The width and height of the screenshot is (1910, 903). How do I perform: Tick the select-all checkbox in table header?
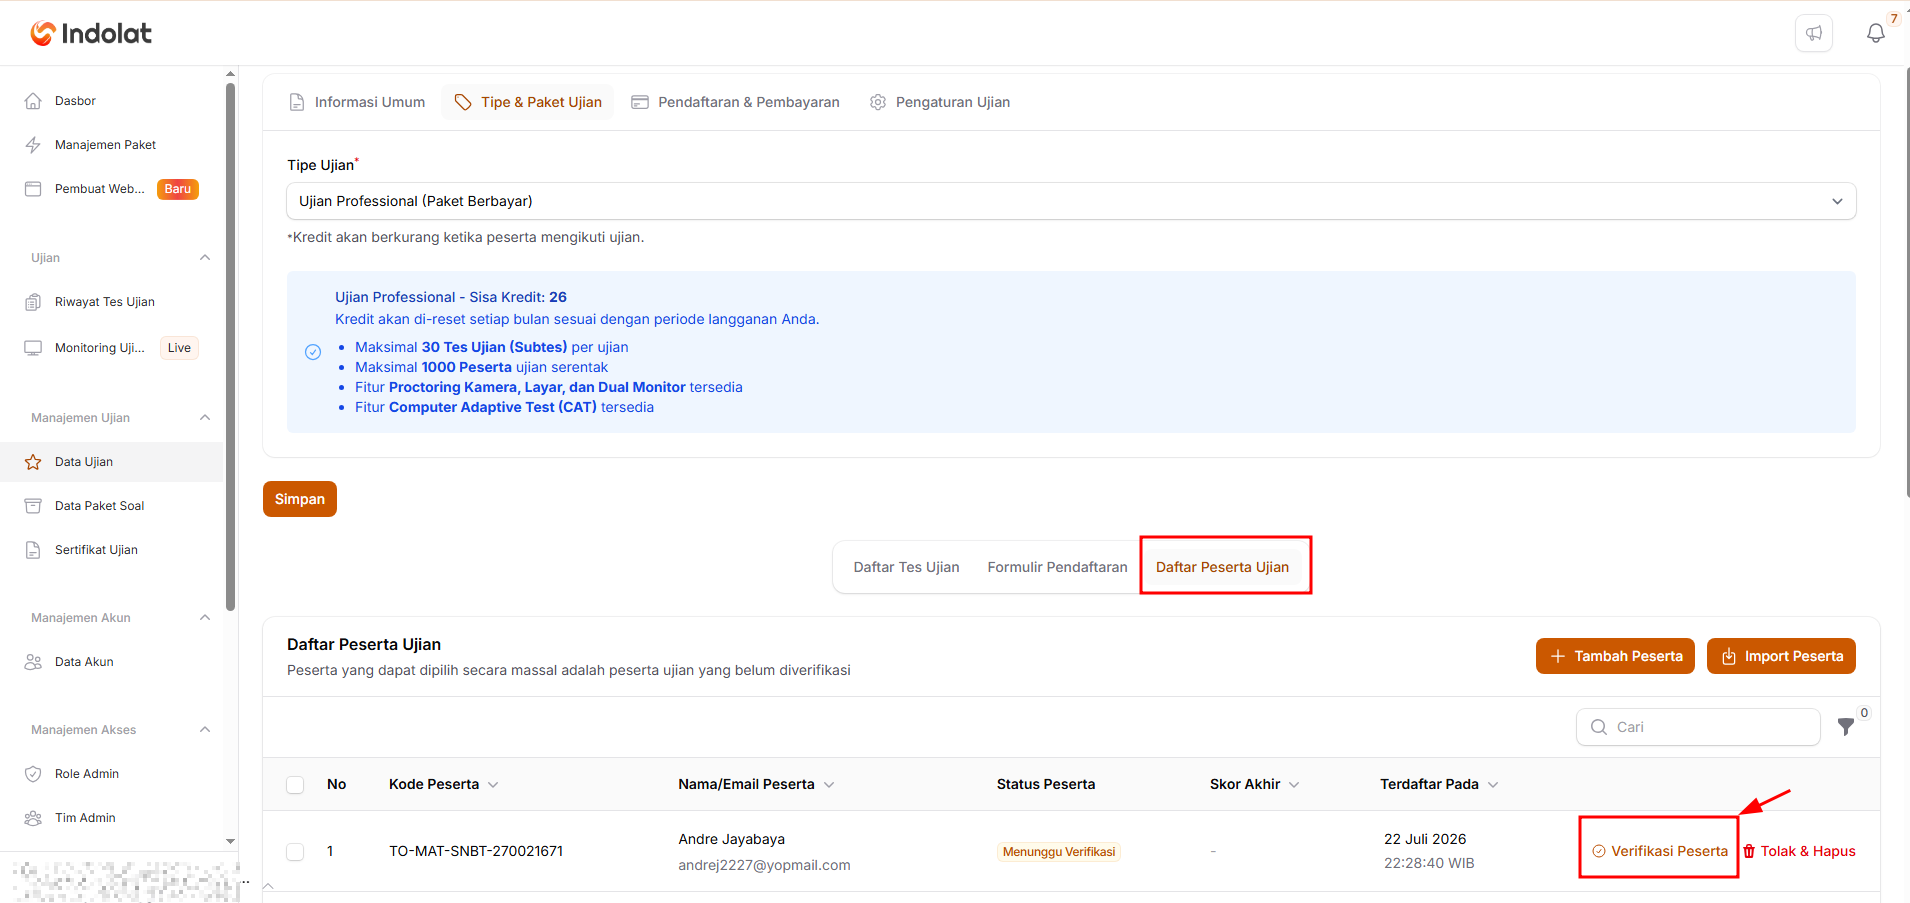pyautogui.click(x=295, y=785)
